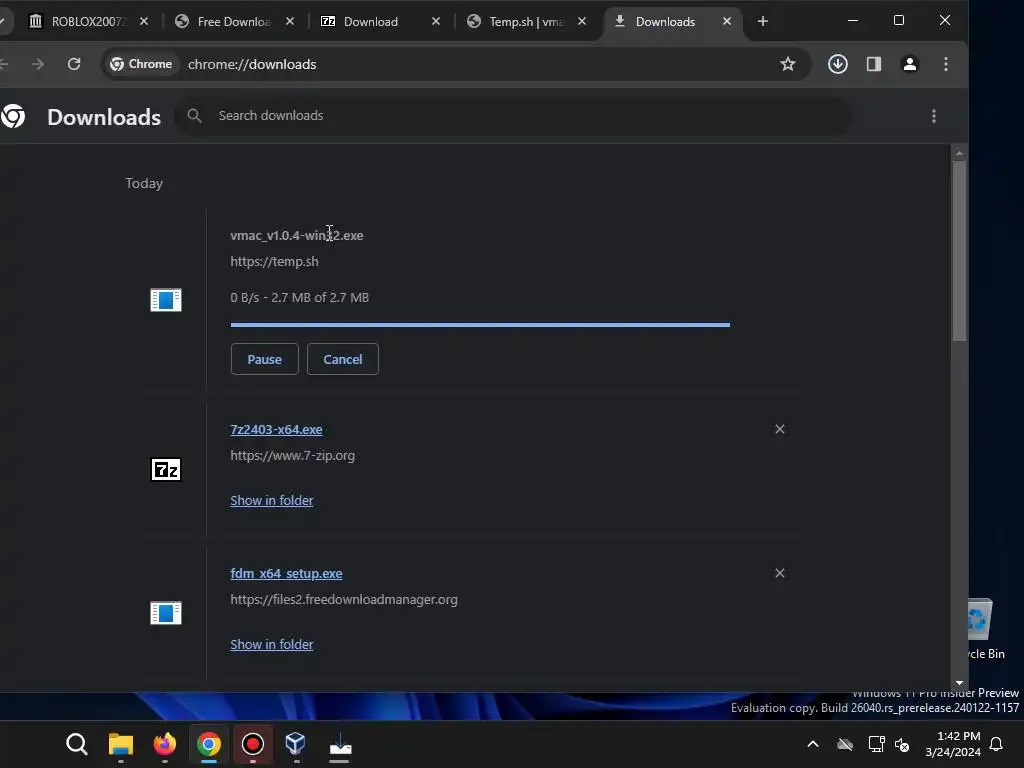Open the notifications bell
Image resolution: width=1024 pixels, height=768 pixels.
(x=997, y=744)
